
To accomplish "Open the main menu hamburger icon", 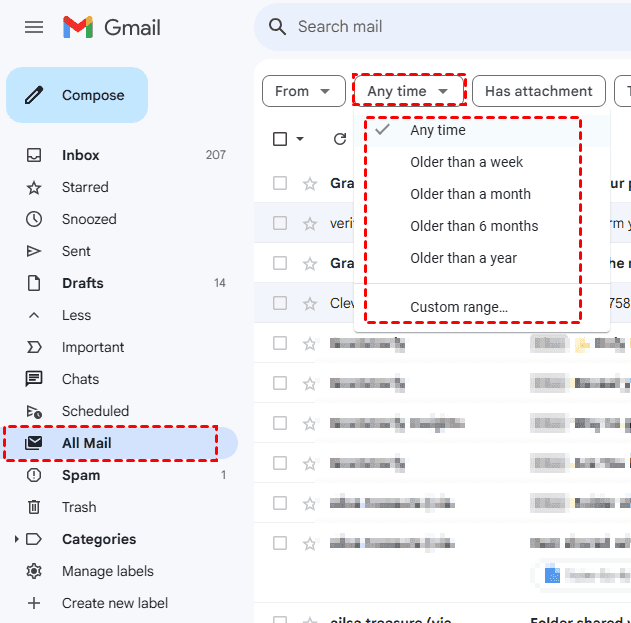I will point(34,27).
